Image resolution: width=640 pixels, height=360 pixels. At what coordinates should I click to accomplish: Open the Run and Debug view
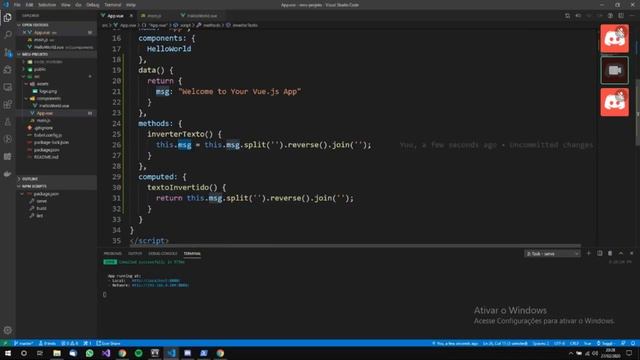pos(8,70)
